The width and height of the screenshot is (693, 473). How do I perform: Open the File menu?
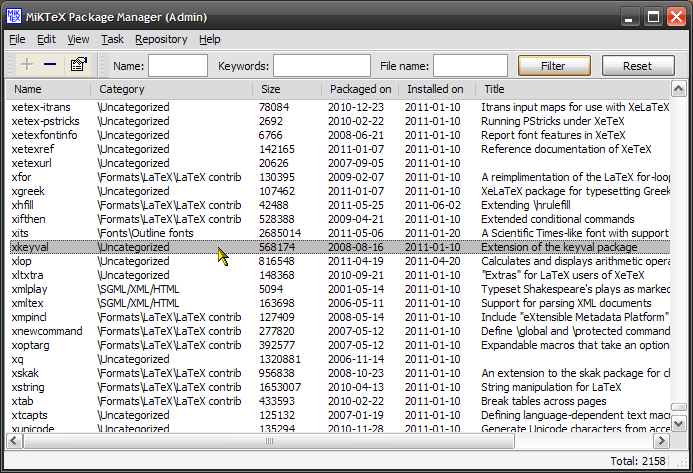click(17, 39)
